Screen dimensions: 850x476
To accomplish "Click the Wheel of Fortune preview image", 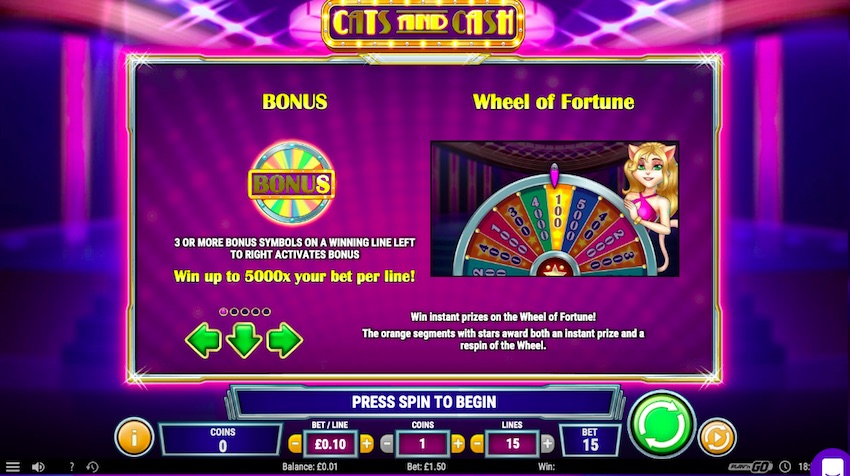I will coord(555,209).
